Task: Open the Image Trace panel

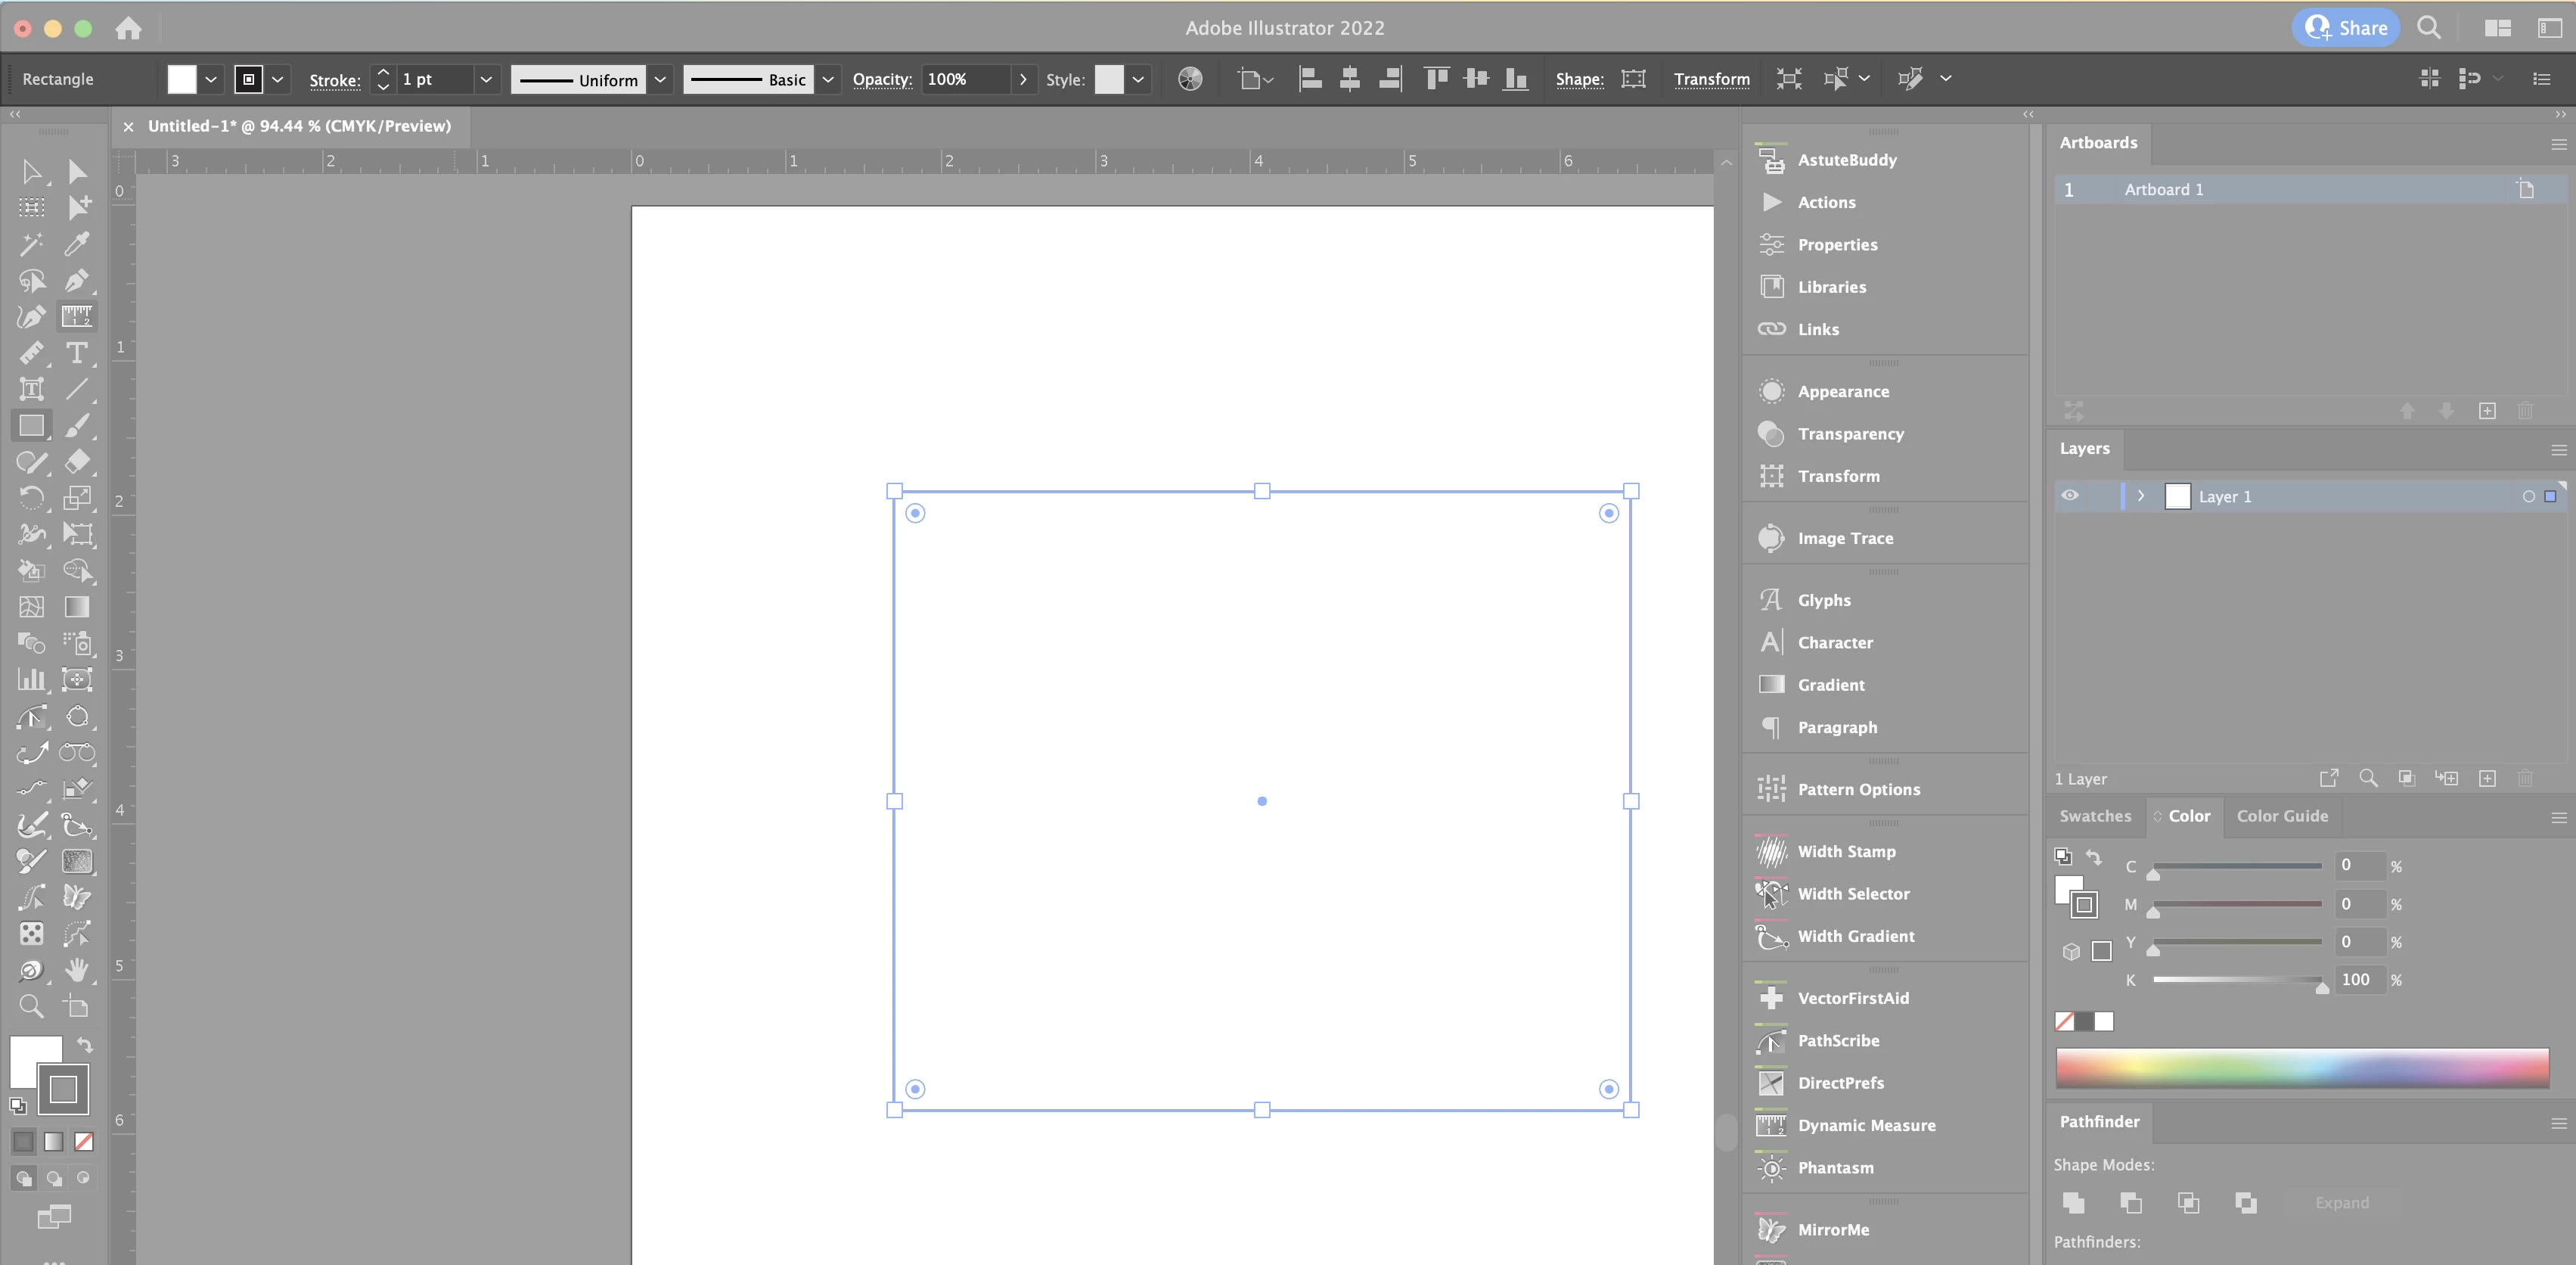Action: (x=1844, y=538)
